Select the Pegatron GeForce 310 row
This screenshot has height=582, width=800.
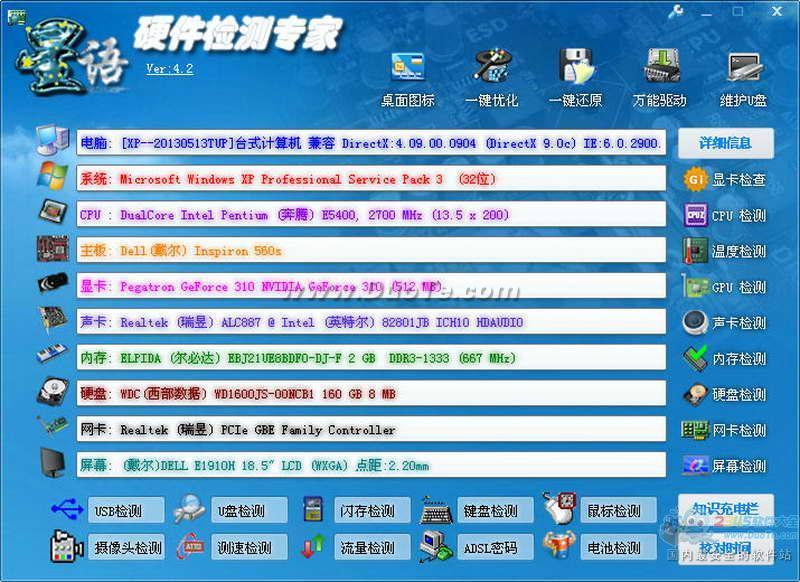[371, 286]
